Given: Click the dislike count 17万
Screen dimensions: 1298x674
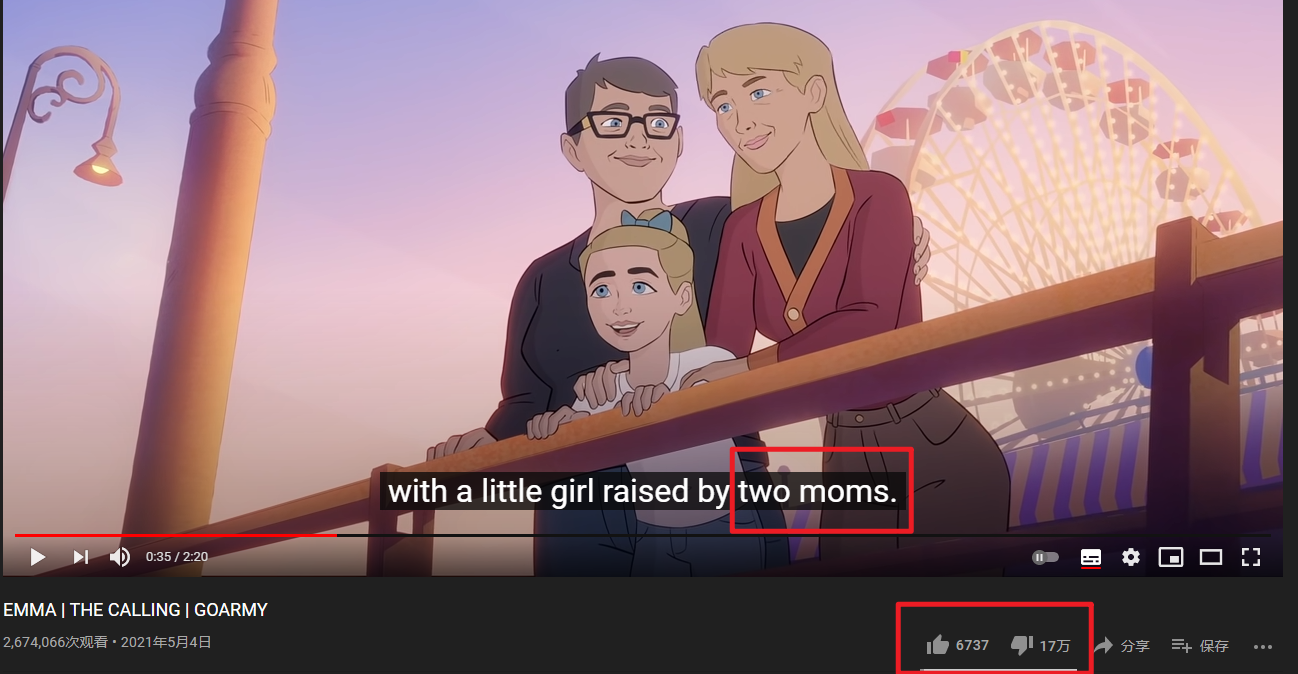Looking at the screenshot, I should 1055,646.
